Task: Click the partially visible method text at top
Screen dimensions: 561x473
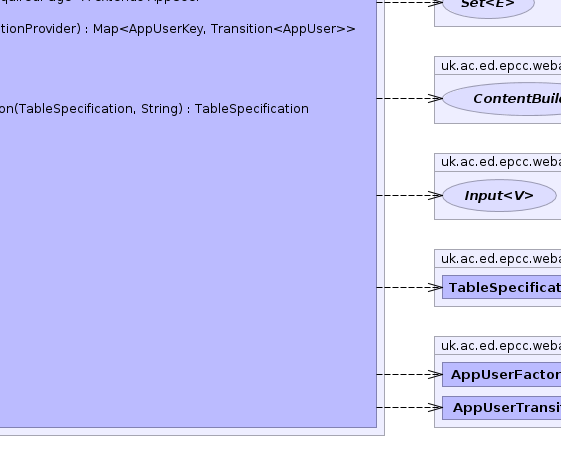Action: pos(100,1)
